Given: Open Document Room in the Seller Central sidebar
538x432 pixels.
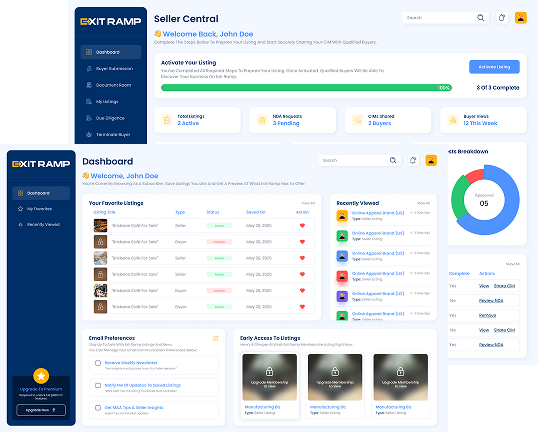Looking at the screenshot, I should [110, 85].
